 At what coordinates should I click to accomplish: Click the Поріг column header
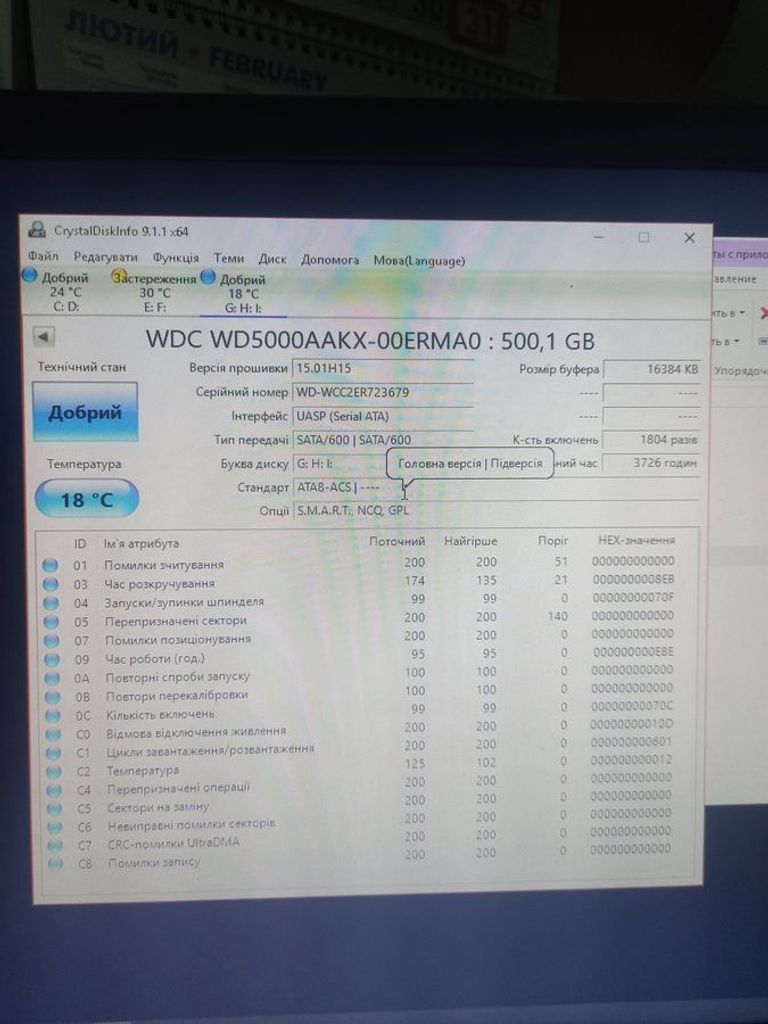[x=552, y=541]
